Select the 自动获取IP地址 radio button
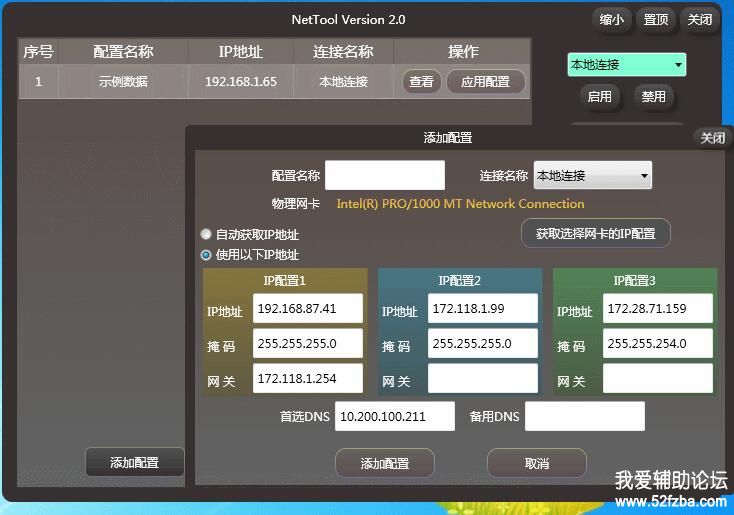 pyautogui.click(x=207, y=235)
